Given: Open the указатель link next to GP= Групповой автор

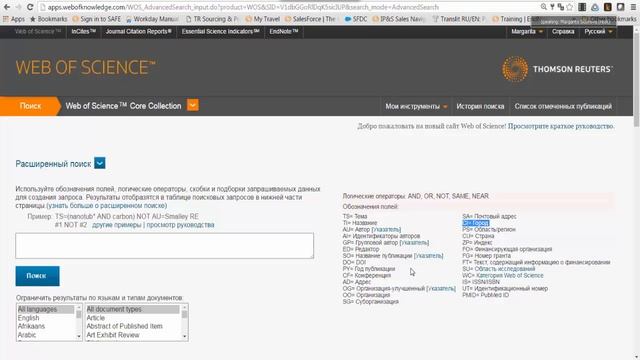Looking at the screenshot, I should (x=414, y=243).
